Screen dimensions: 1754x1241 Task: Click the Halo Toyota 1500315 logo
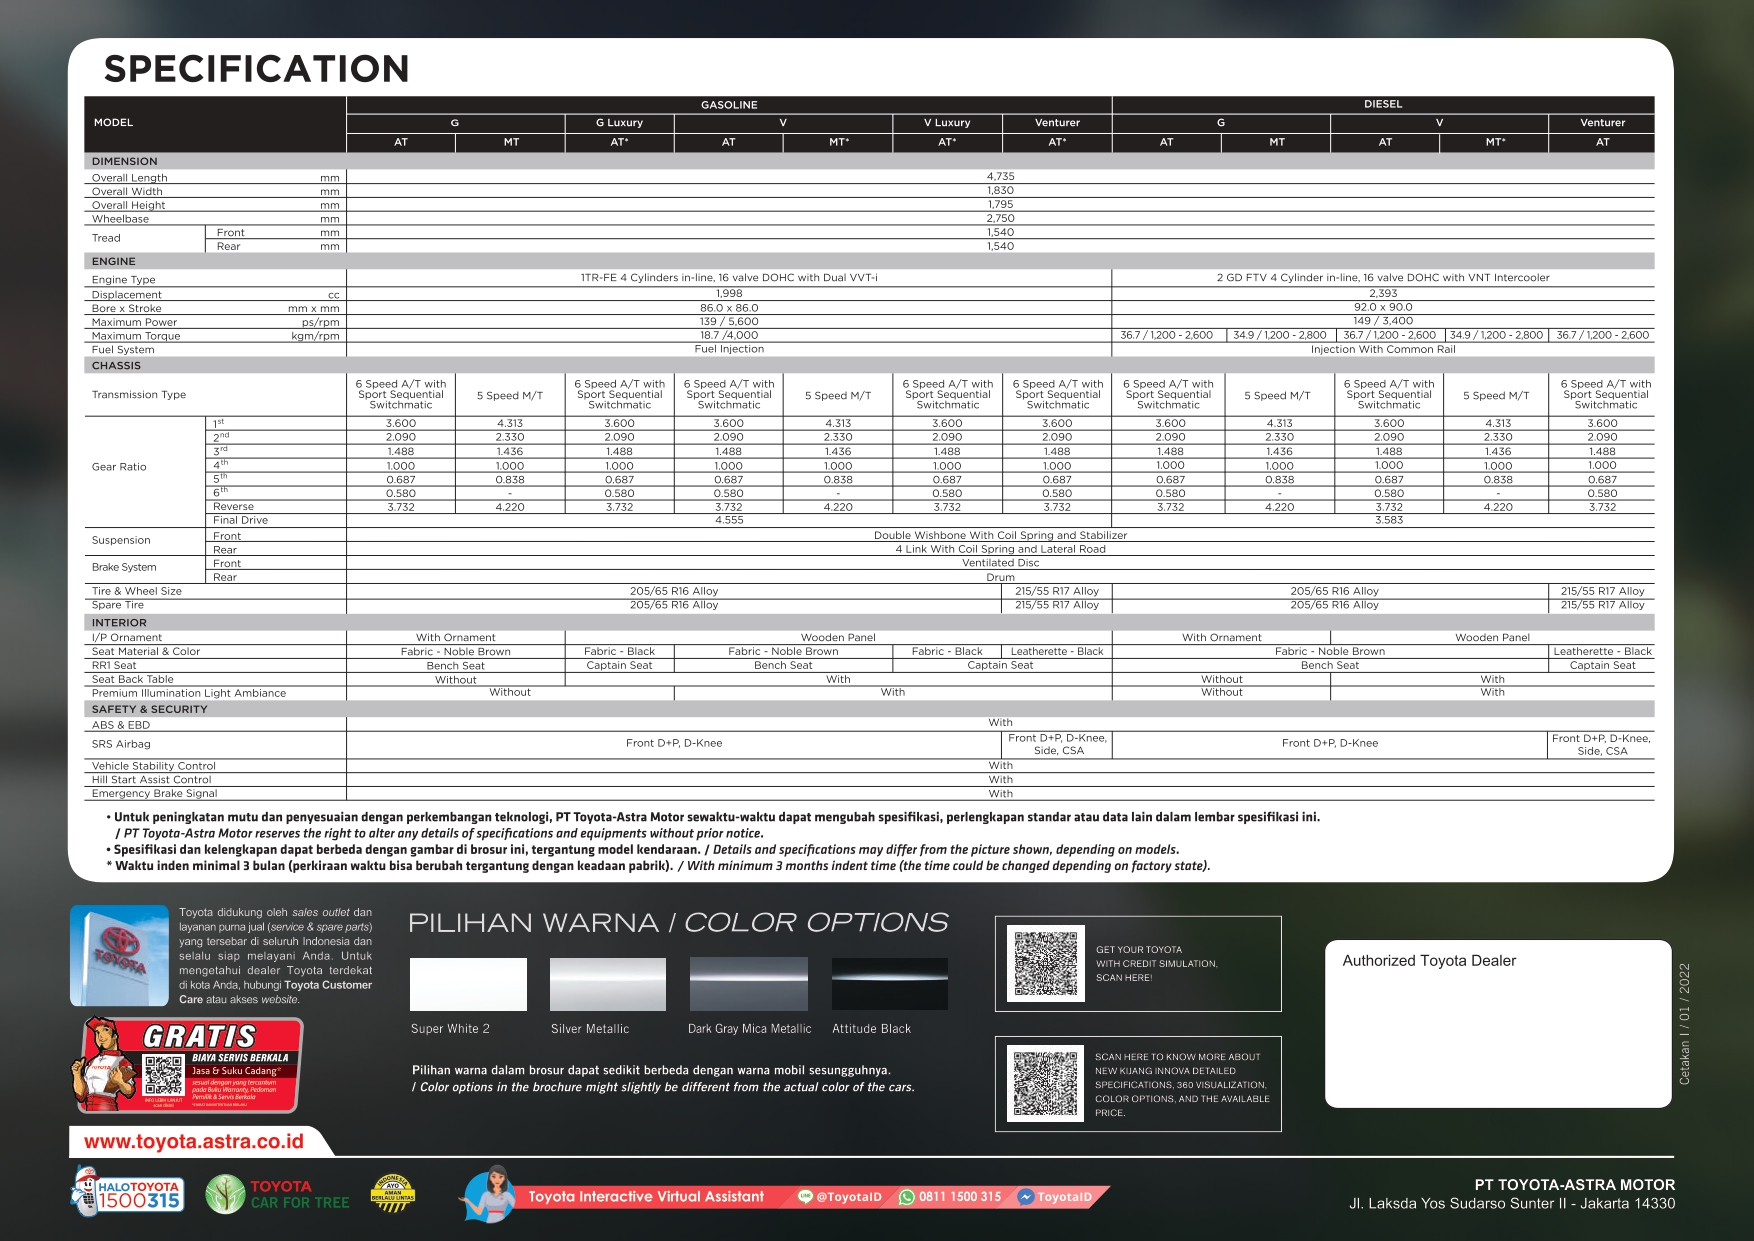(x=127, y=1193)
